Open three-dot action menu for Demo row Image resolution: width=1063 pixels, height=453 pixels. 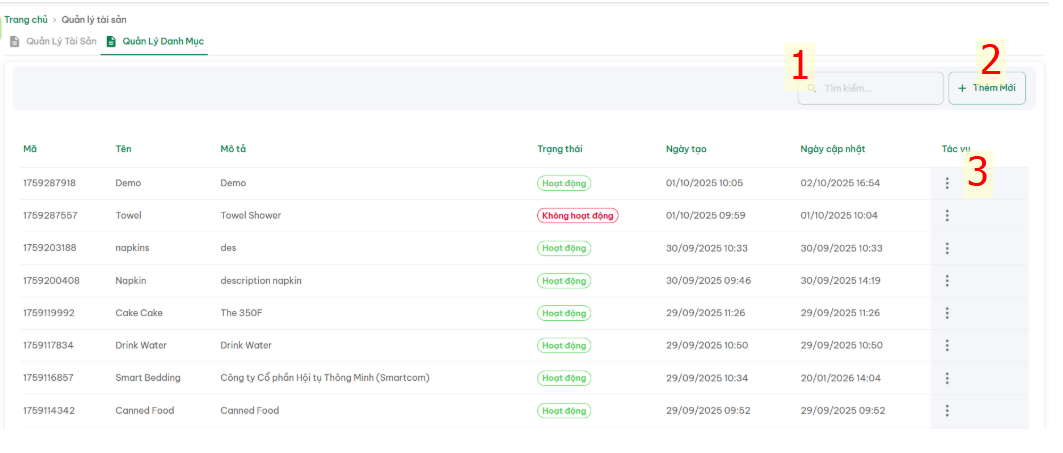tap(946, 183)
